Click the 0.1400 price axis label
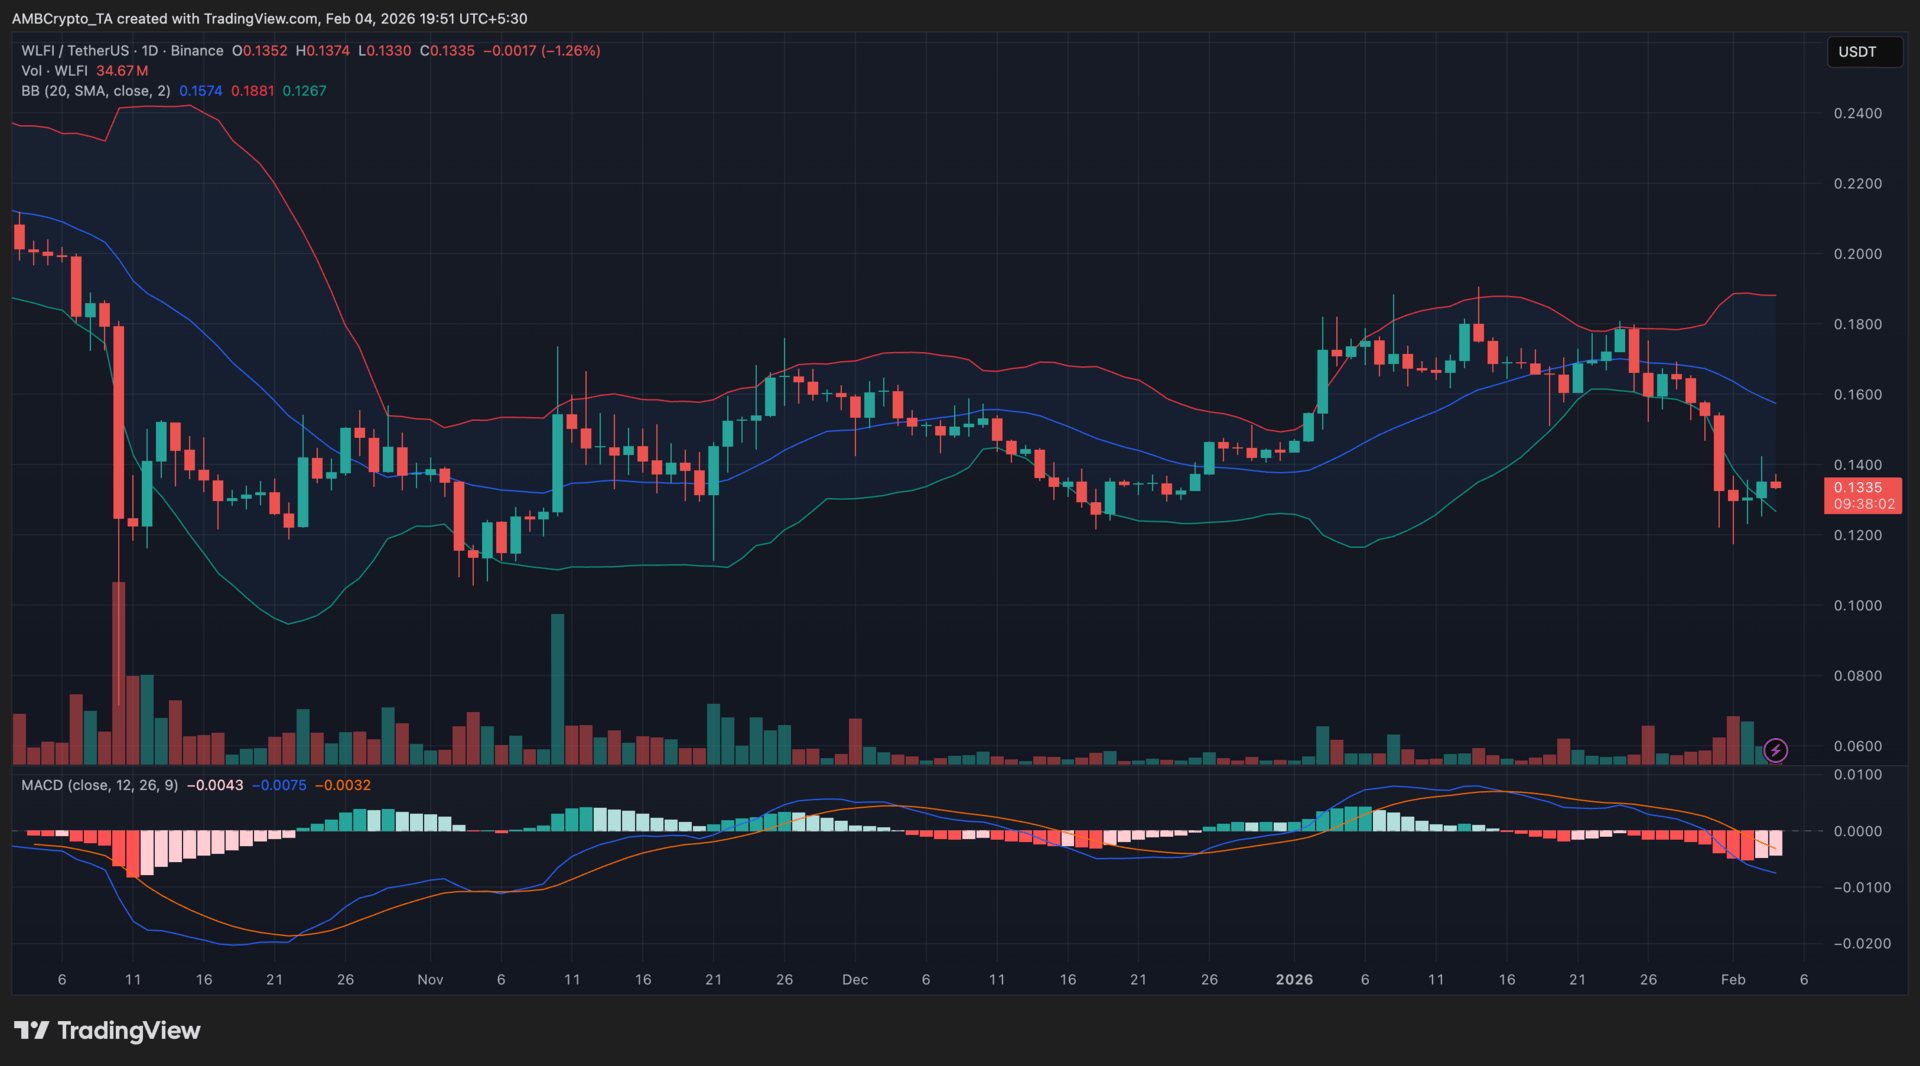The width and height of the screenshot is (1920, 1066). coord(1858,465)
